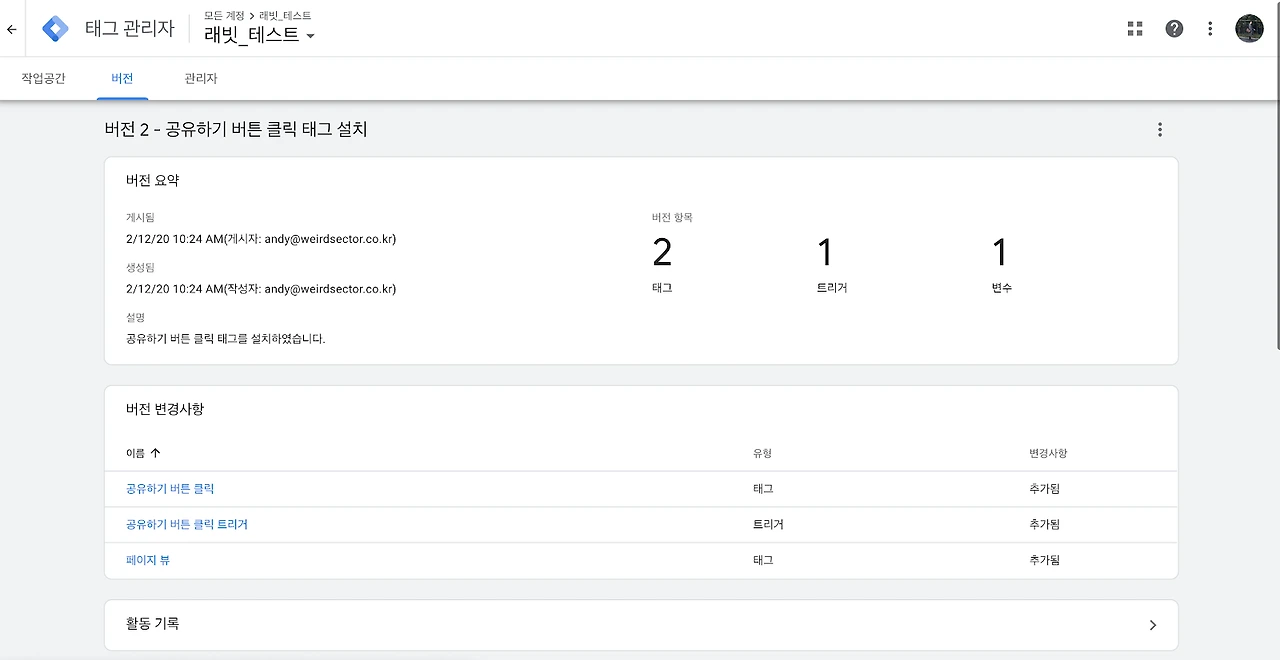Open the 페이지 뷰 tag link

148,560
